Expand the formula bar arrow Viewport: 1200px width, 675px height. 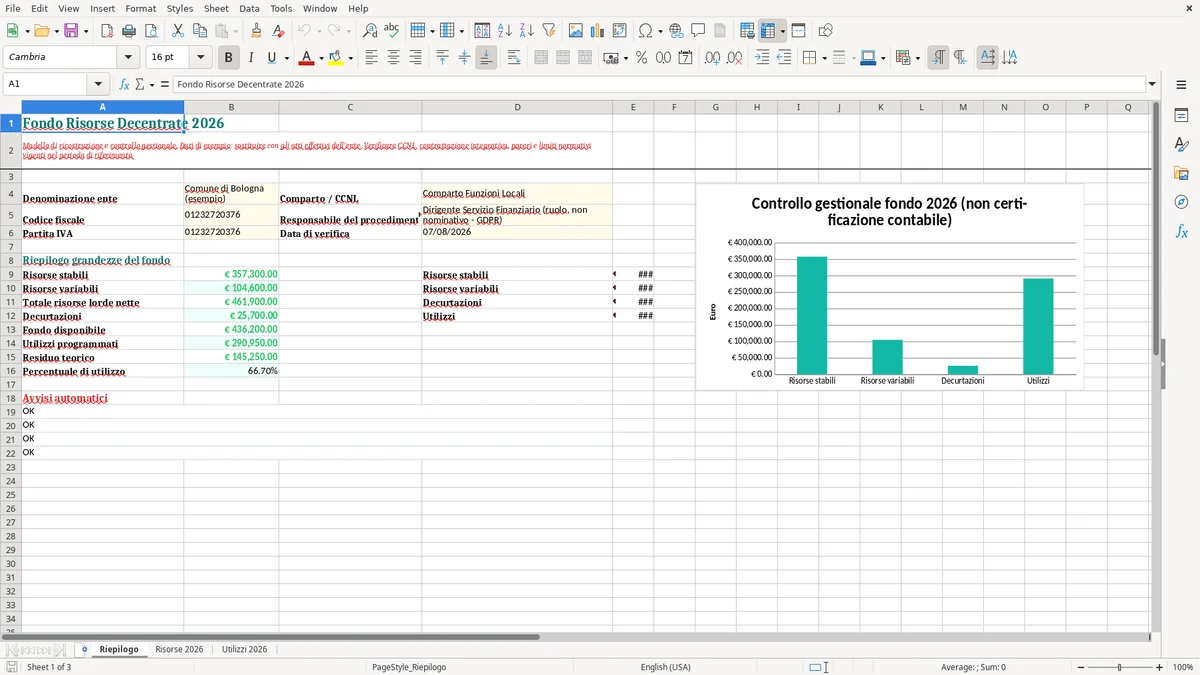pyautogui.click(x=1153, y=85)
